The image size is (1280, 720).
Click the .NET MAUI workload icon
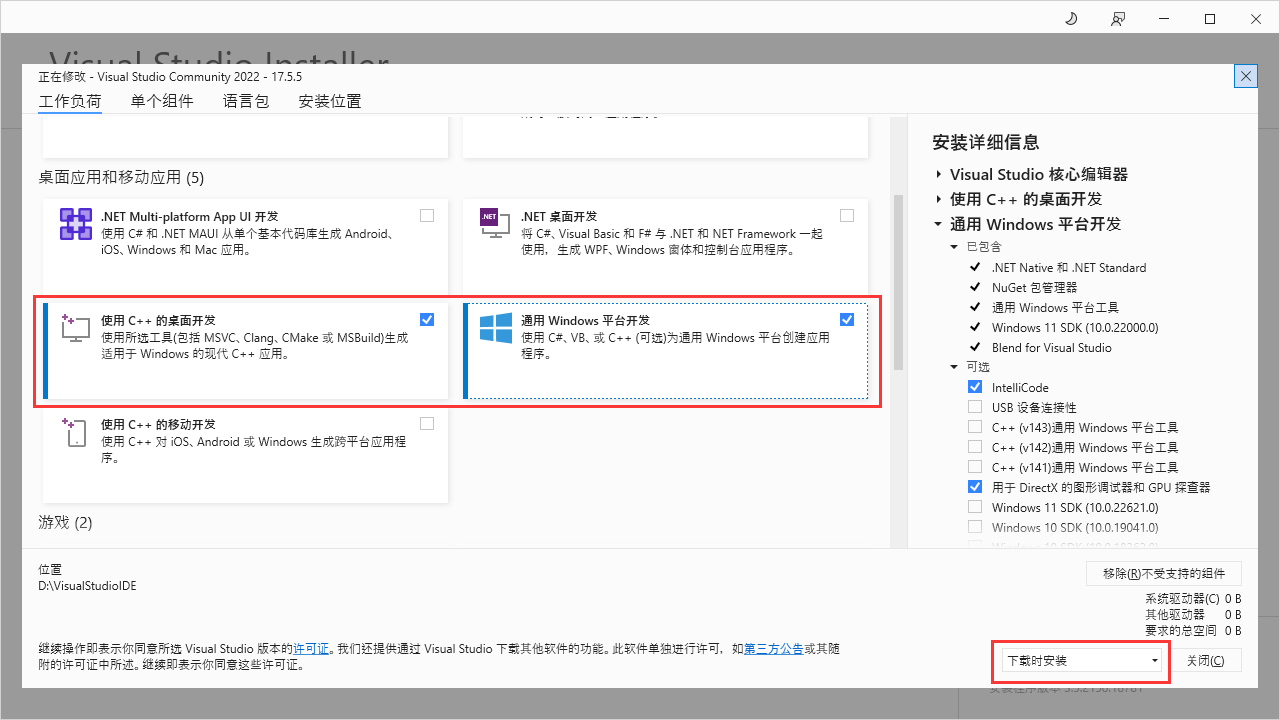(76, 224)
